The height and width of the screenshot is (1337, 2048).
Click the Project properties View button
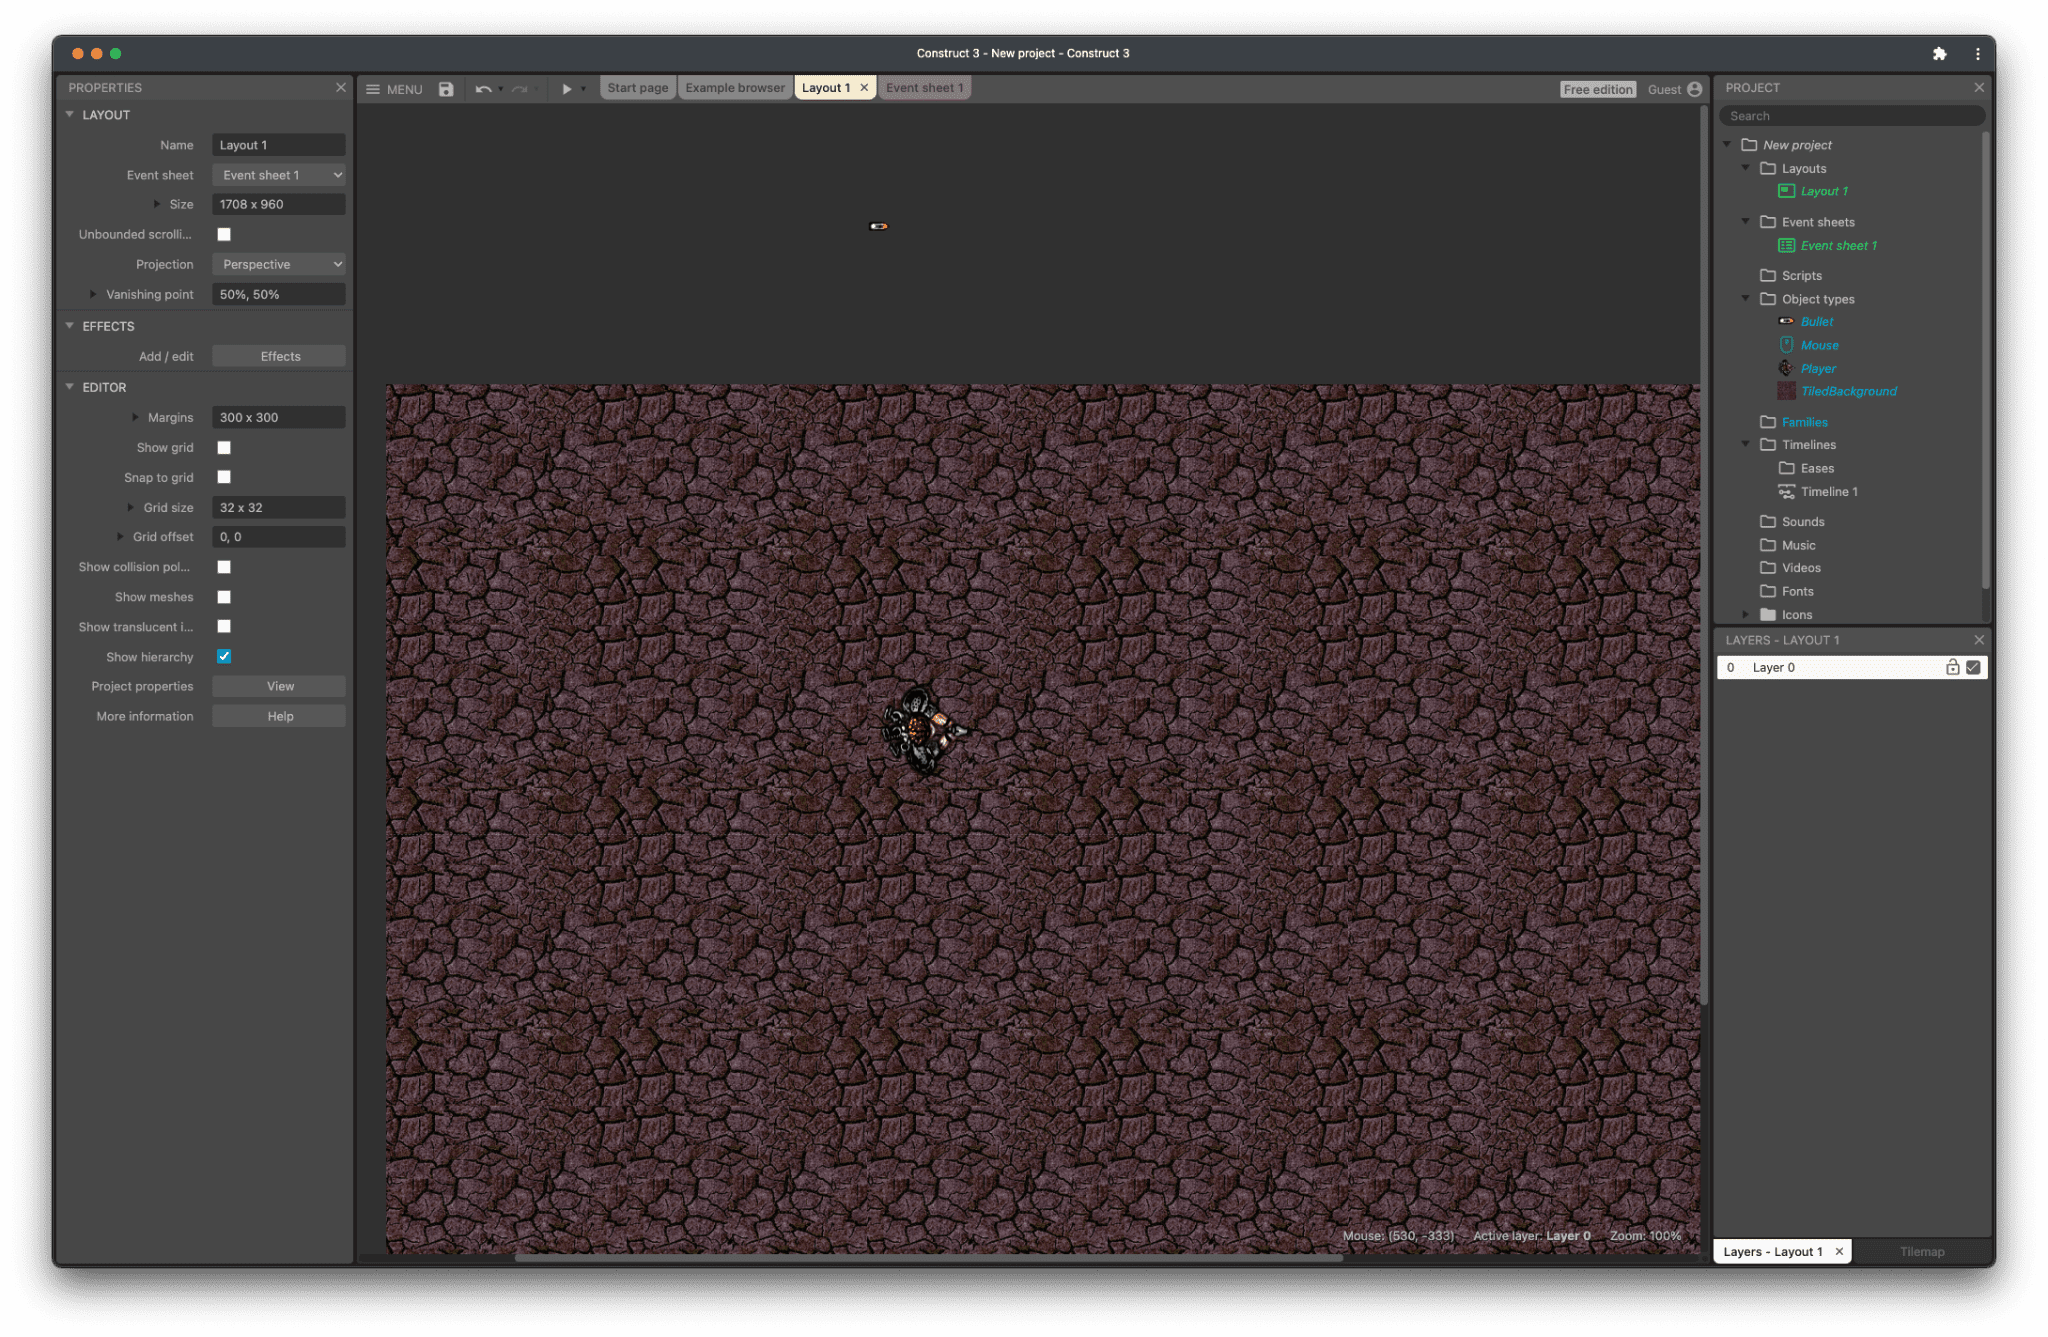coord(278,686)
